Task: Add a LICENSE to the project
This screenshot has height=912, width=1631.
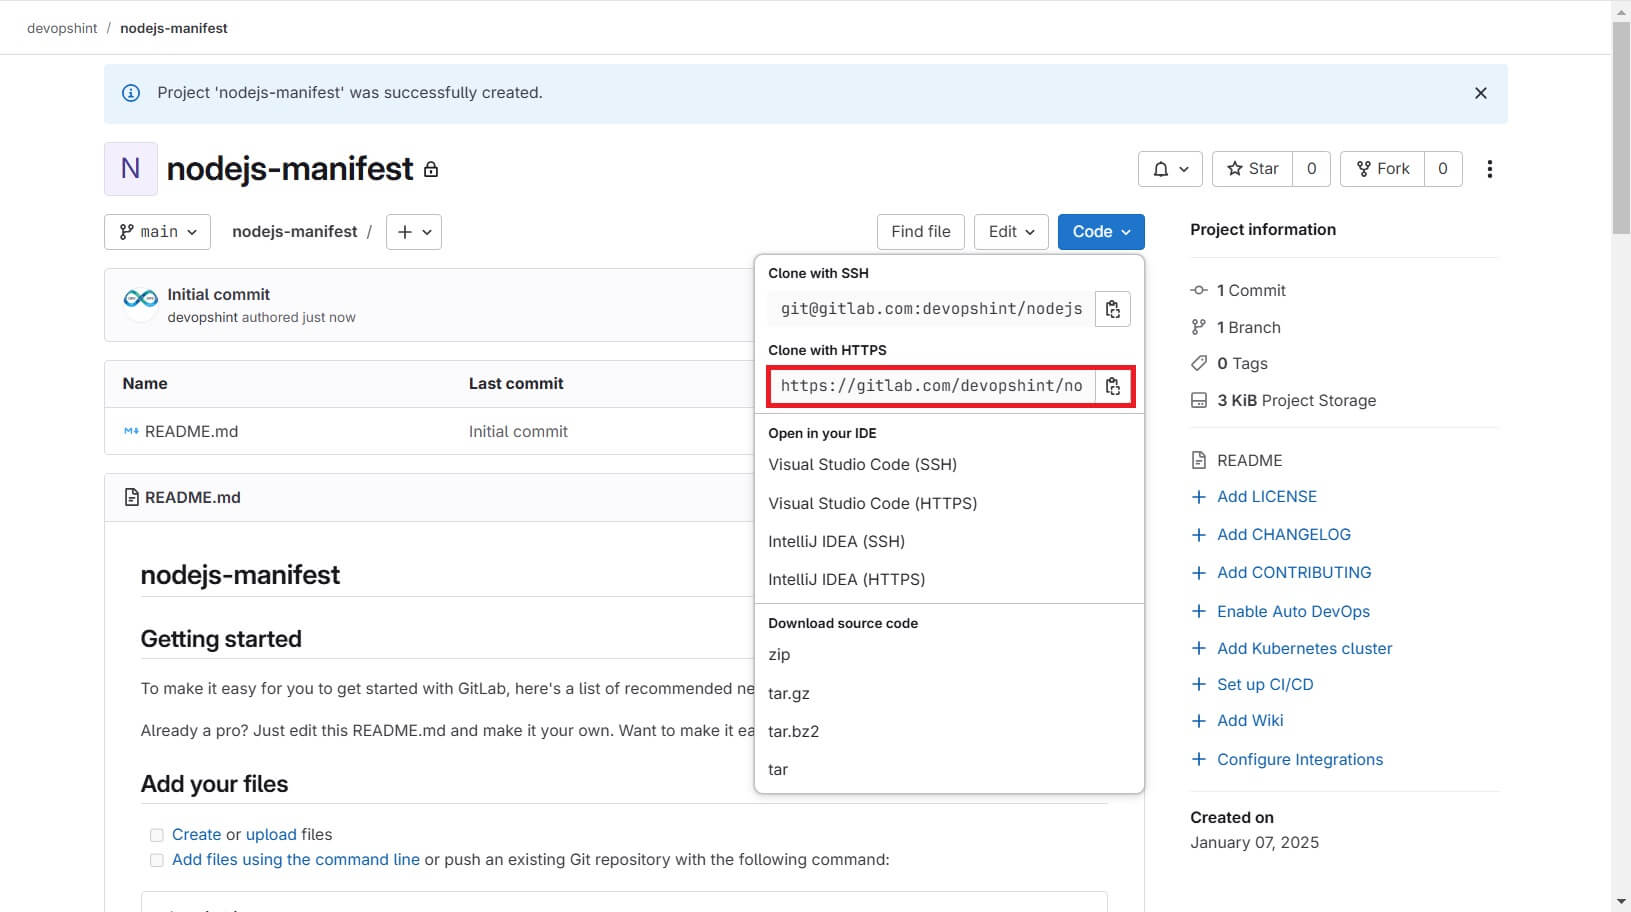Action: click(1266, 496)
